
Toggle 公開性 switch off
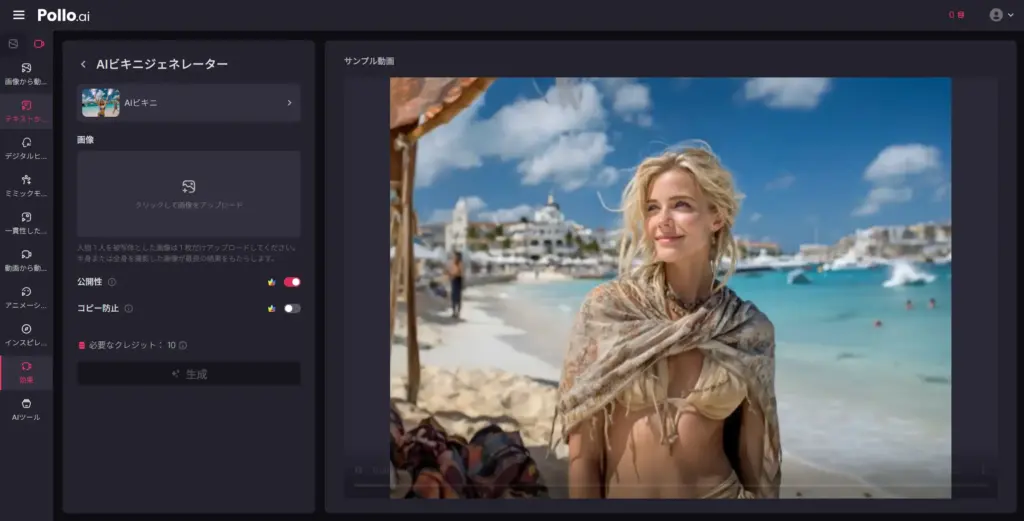pos(292,282)
